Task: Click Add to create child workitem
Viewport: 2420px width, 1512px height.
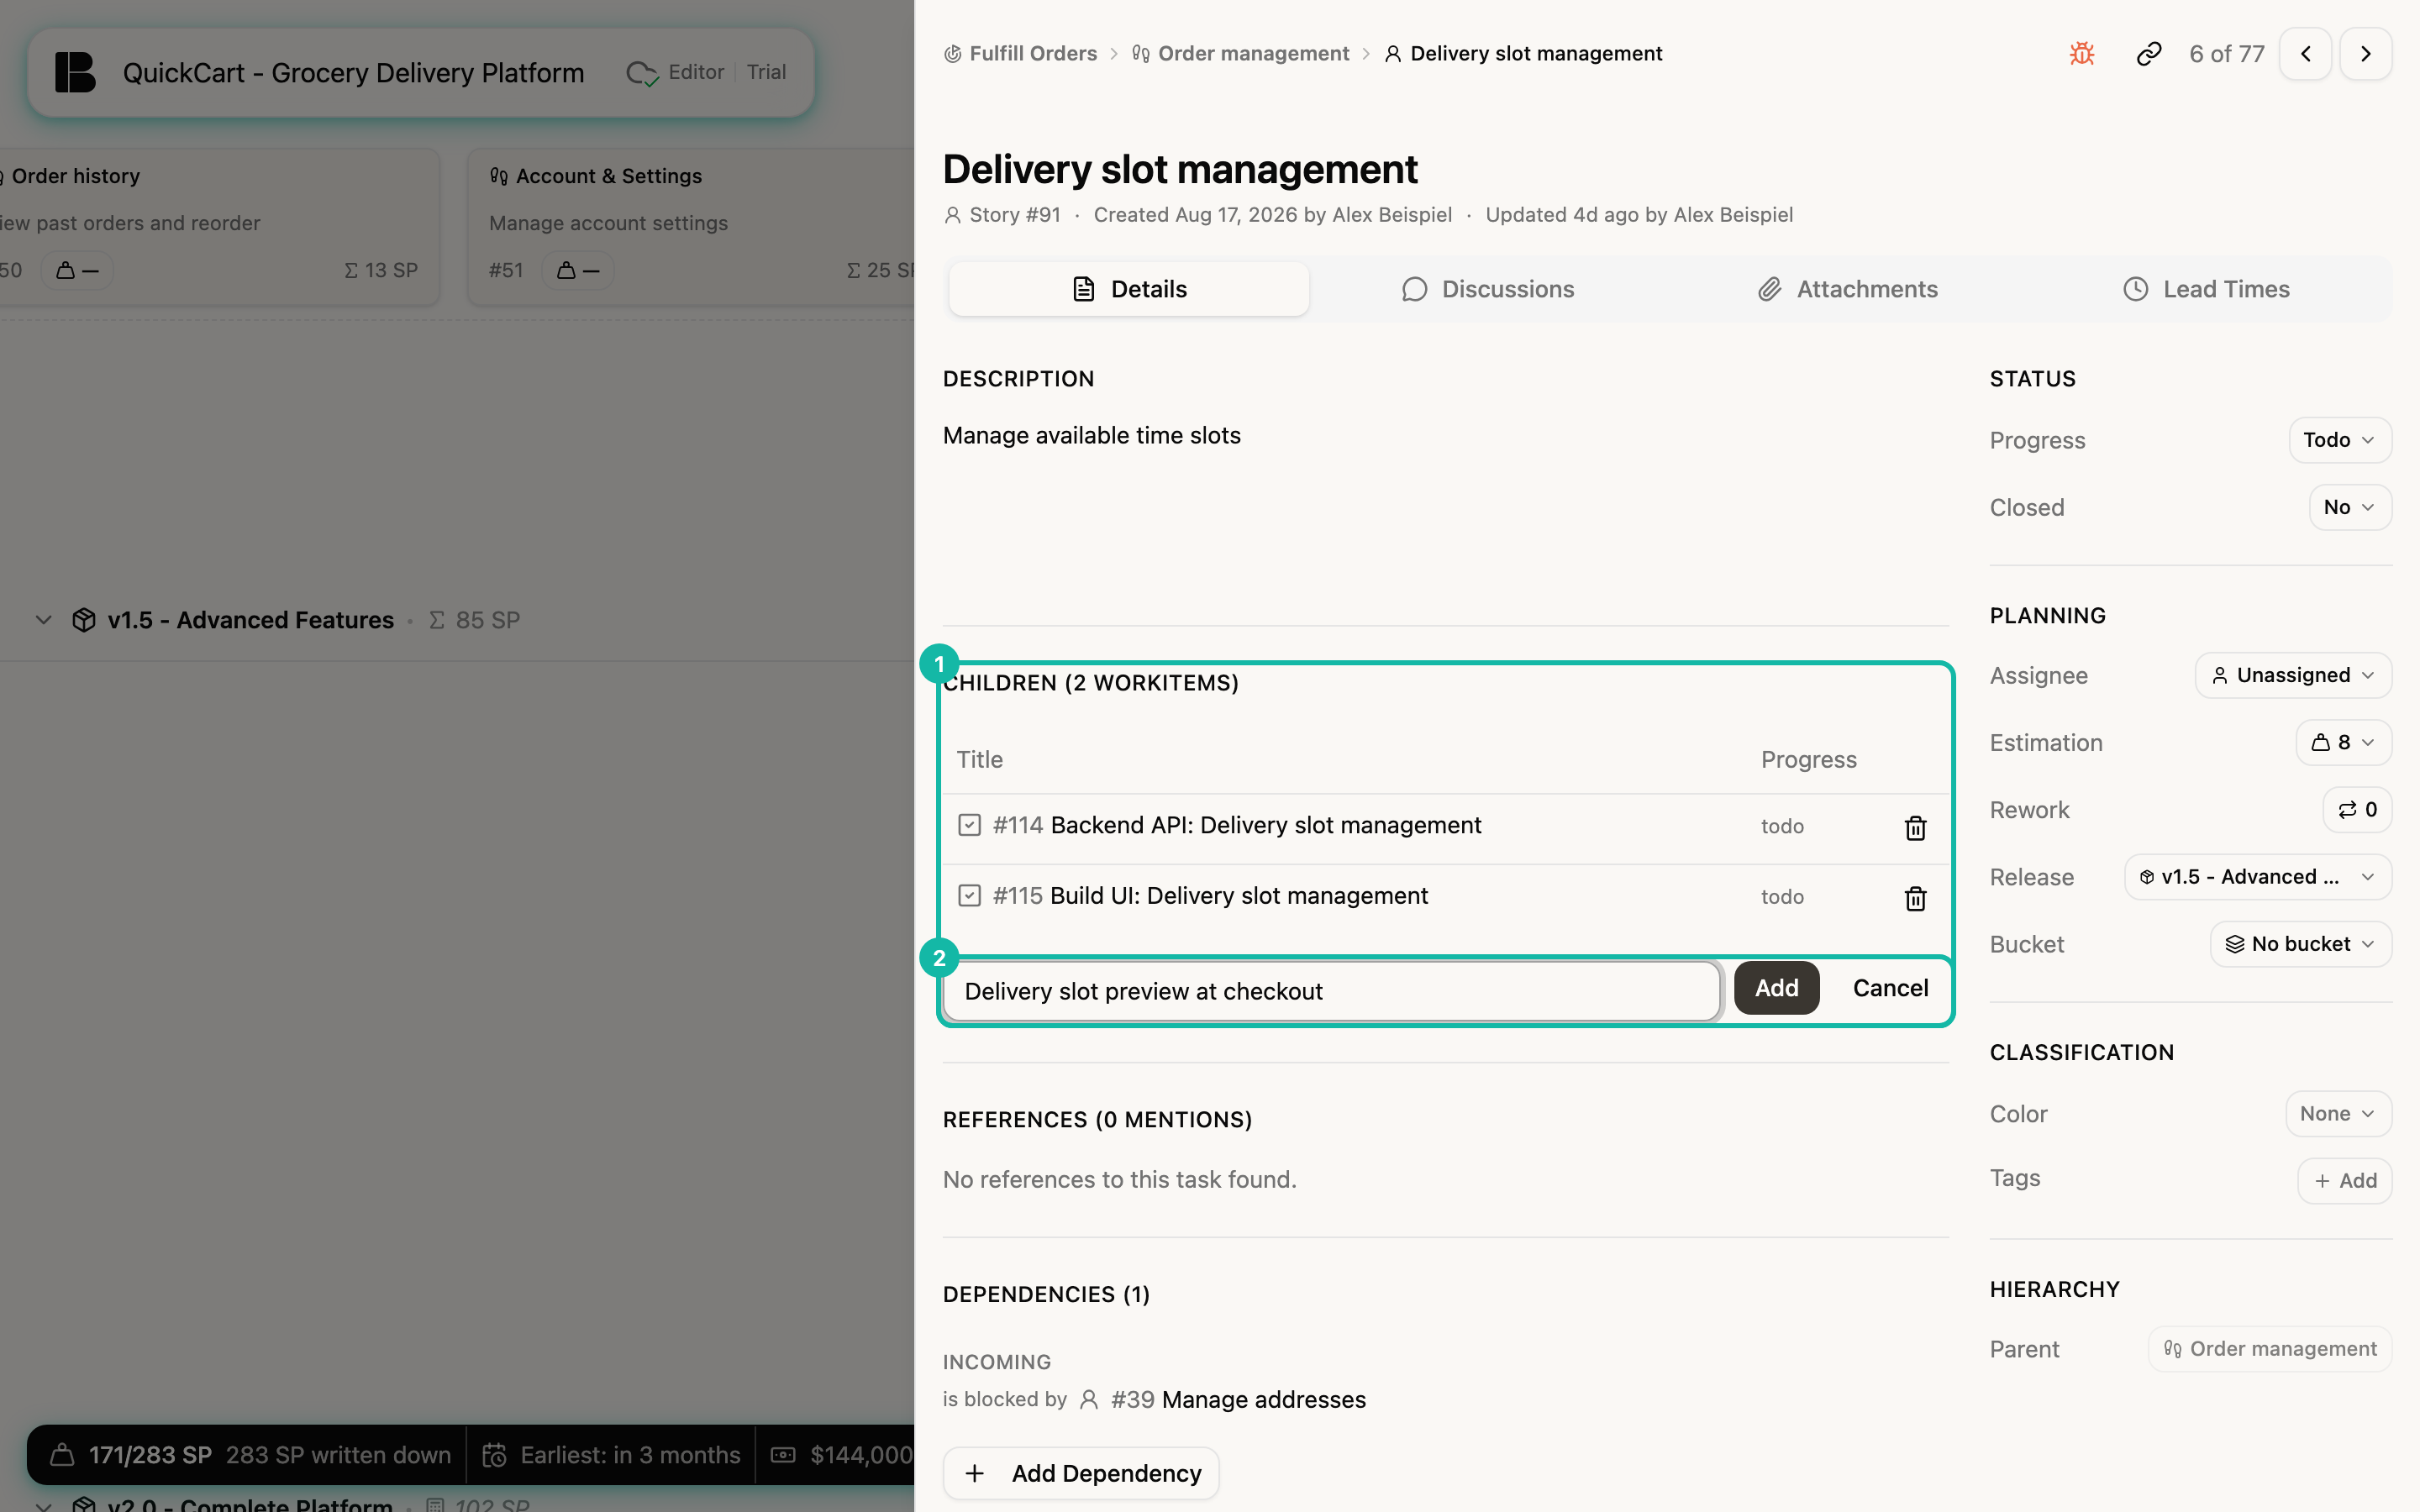Action: tap(1776, 988)
